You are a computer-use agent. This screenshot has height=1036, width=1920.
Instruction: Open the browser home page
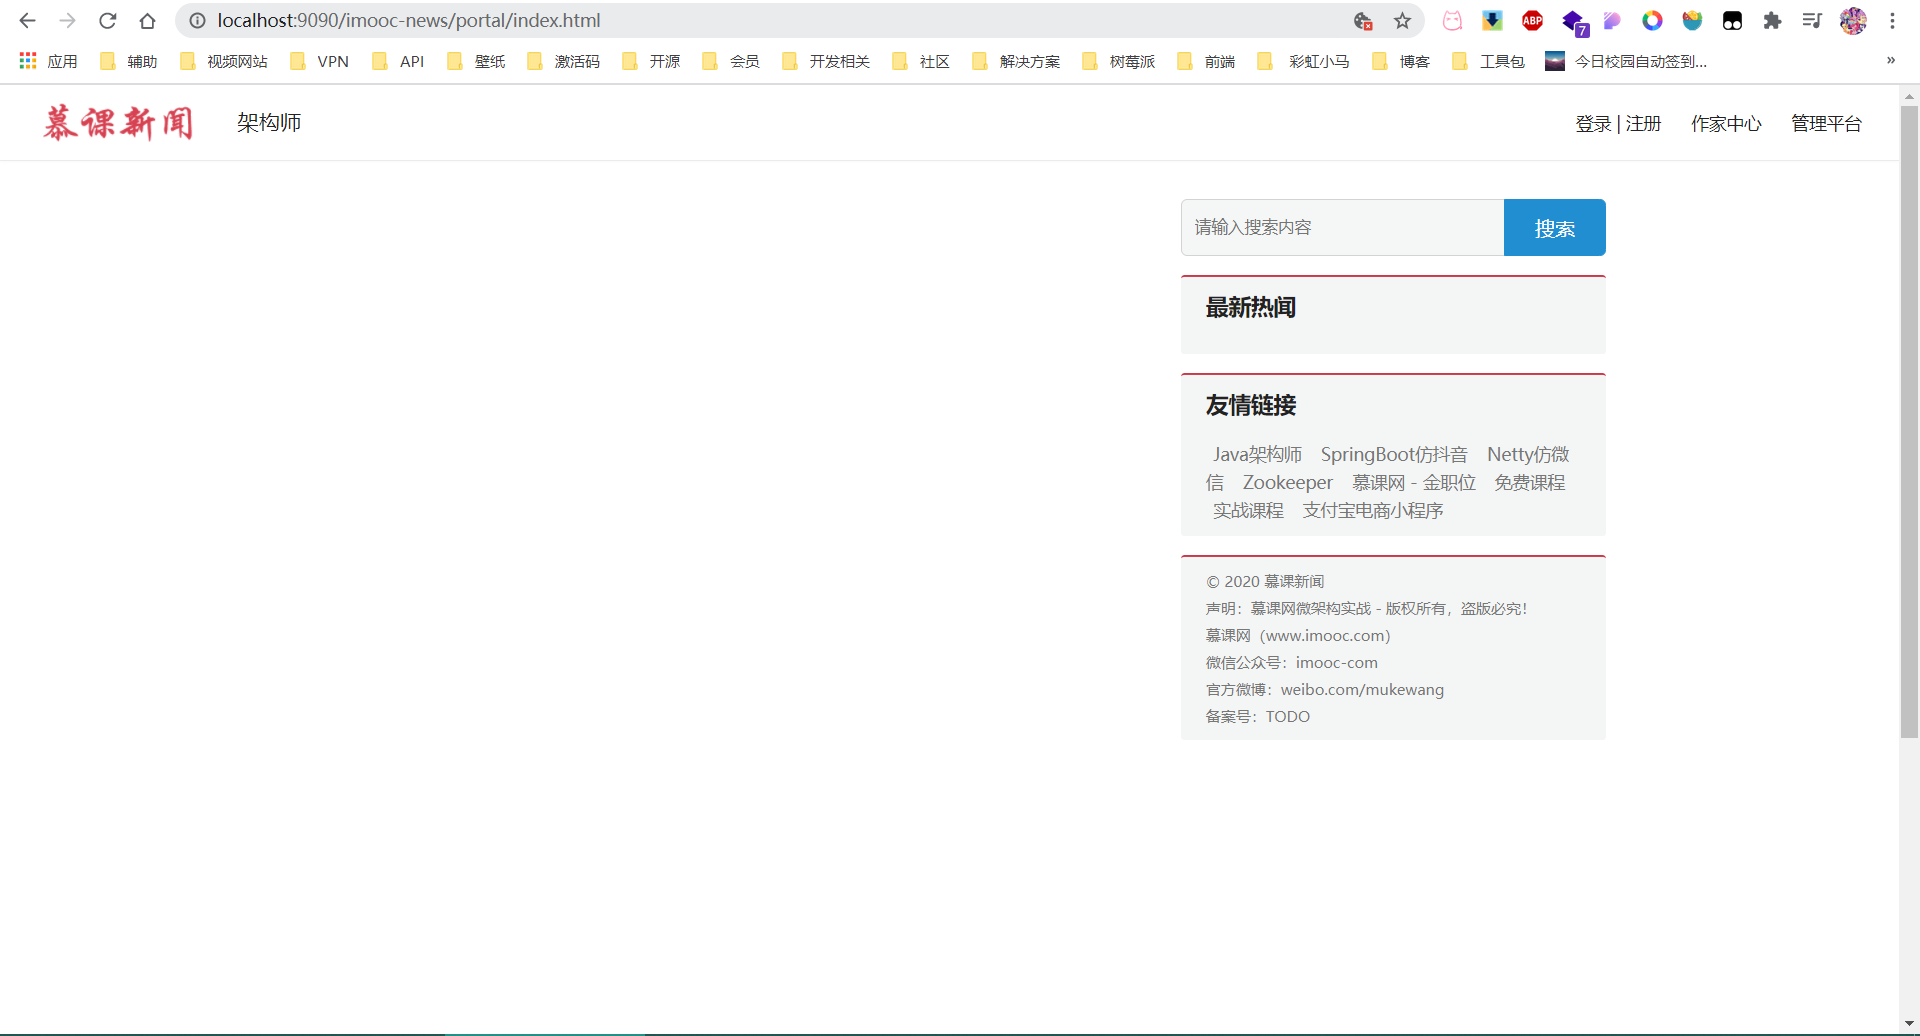tap(147, 20)
